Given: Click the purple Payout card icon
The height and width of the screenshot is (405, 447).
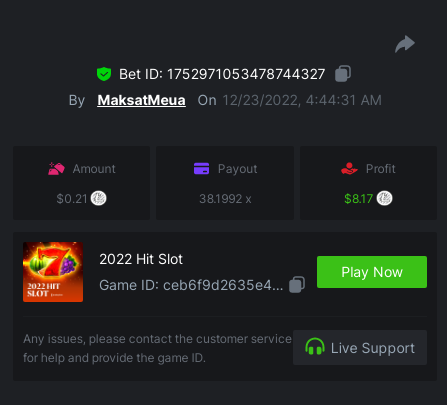Looking at the screenshot, I should (201, 169).
